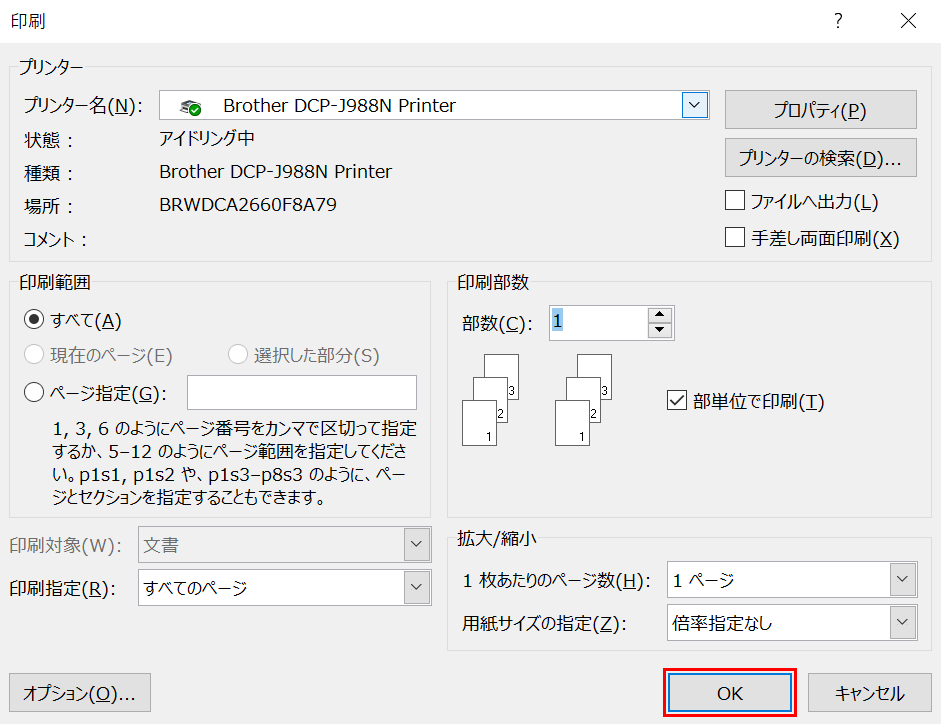Open the オプション button
Screen dimensions: 941x724
pos(79,693)
